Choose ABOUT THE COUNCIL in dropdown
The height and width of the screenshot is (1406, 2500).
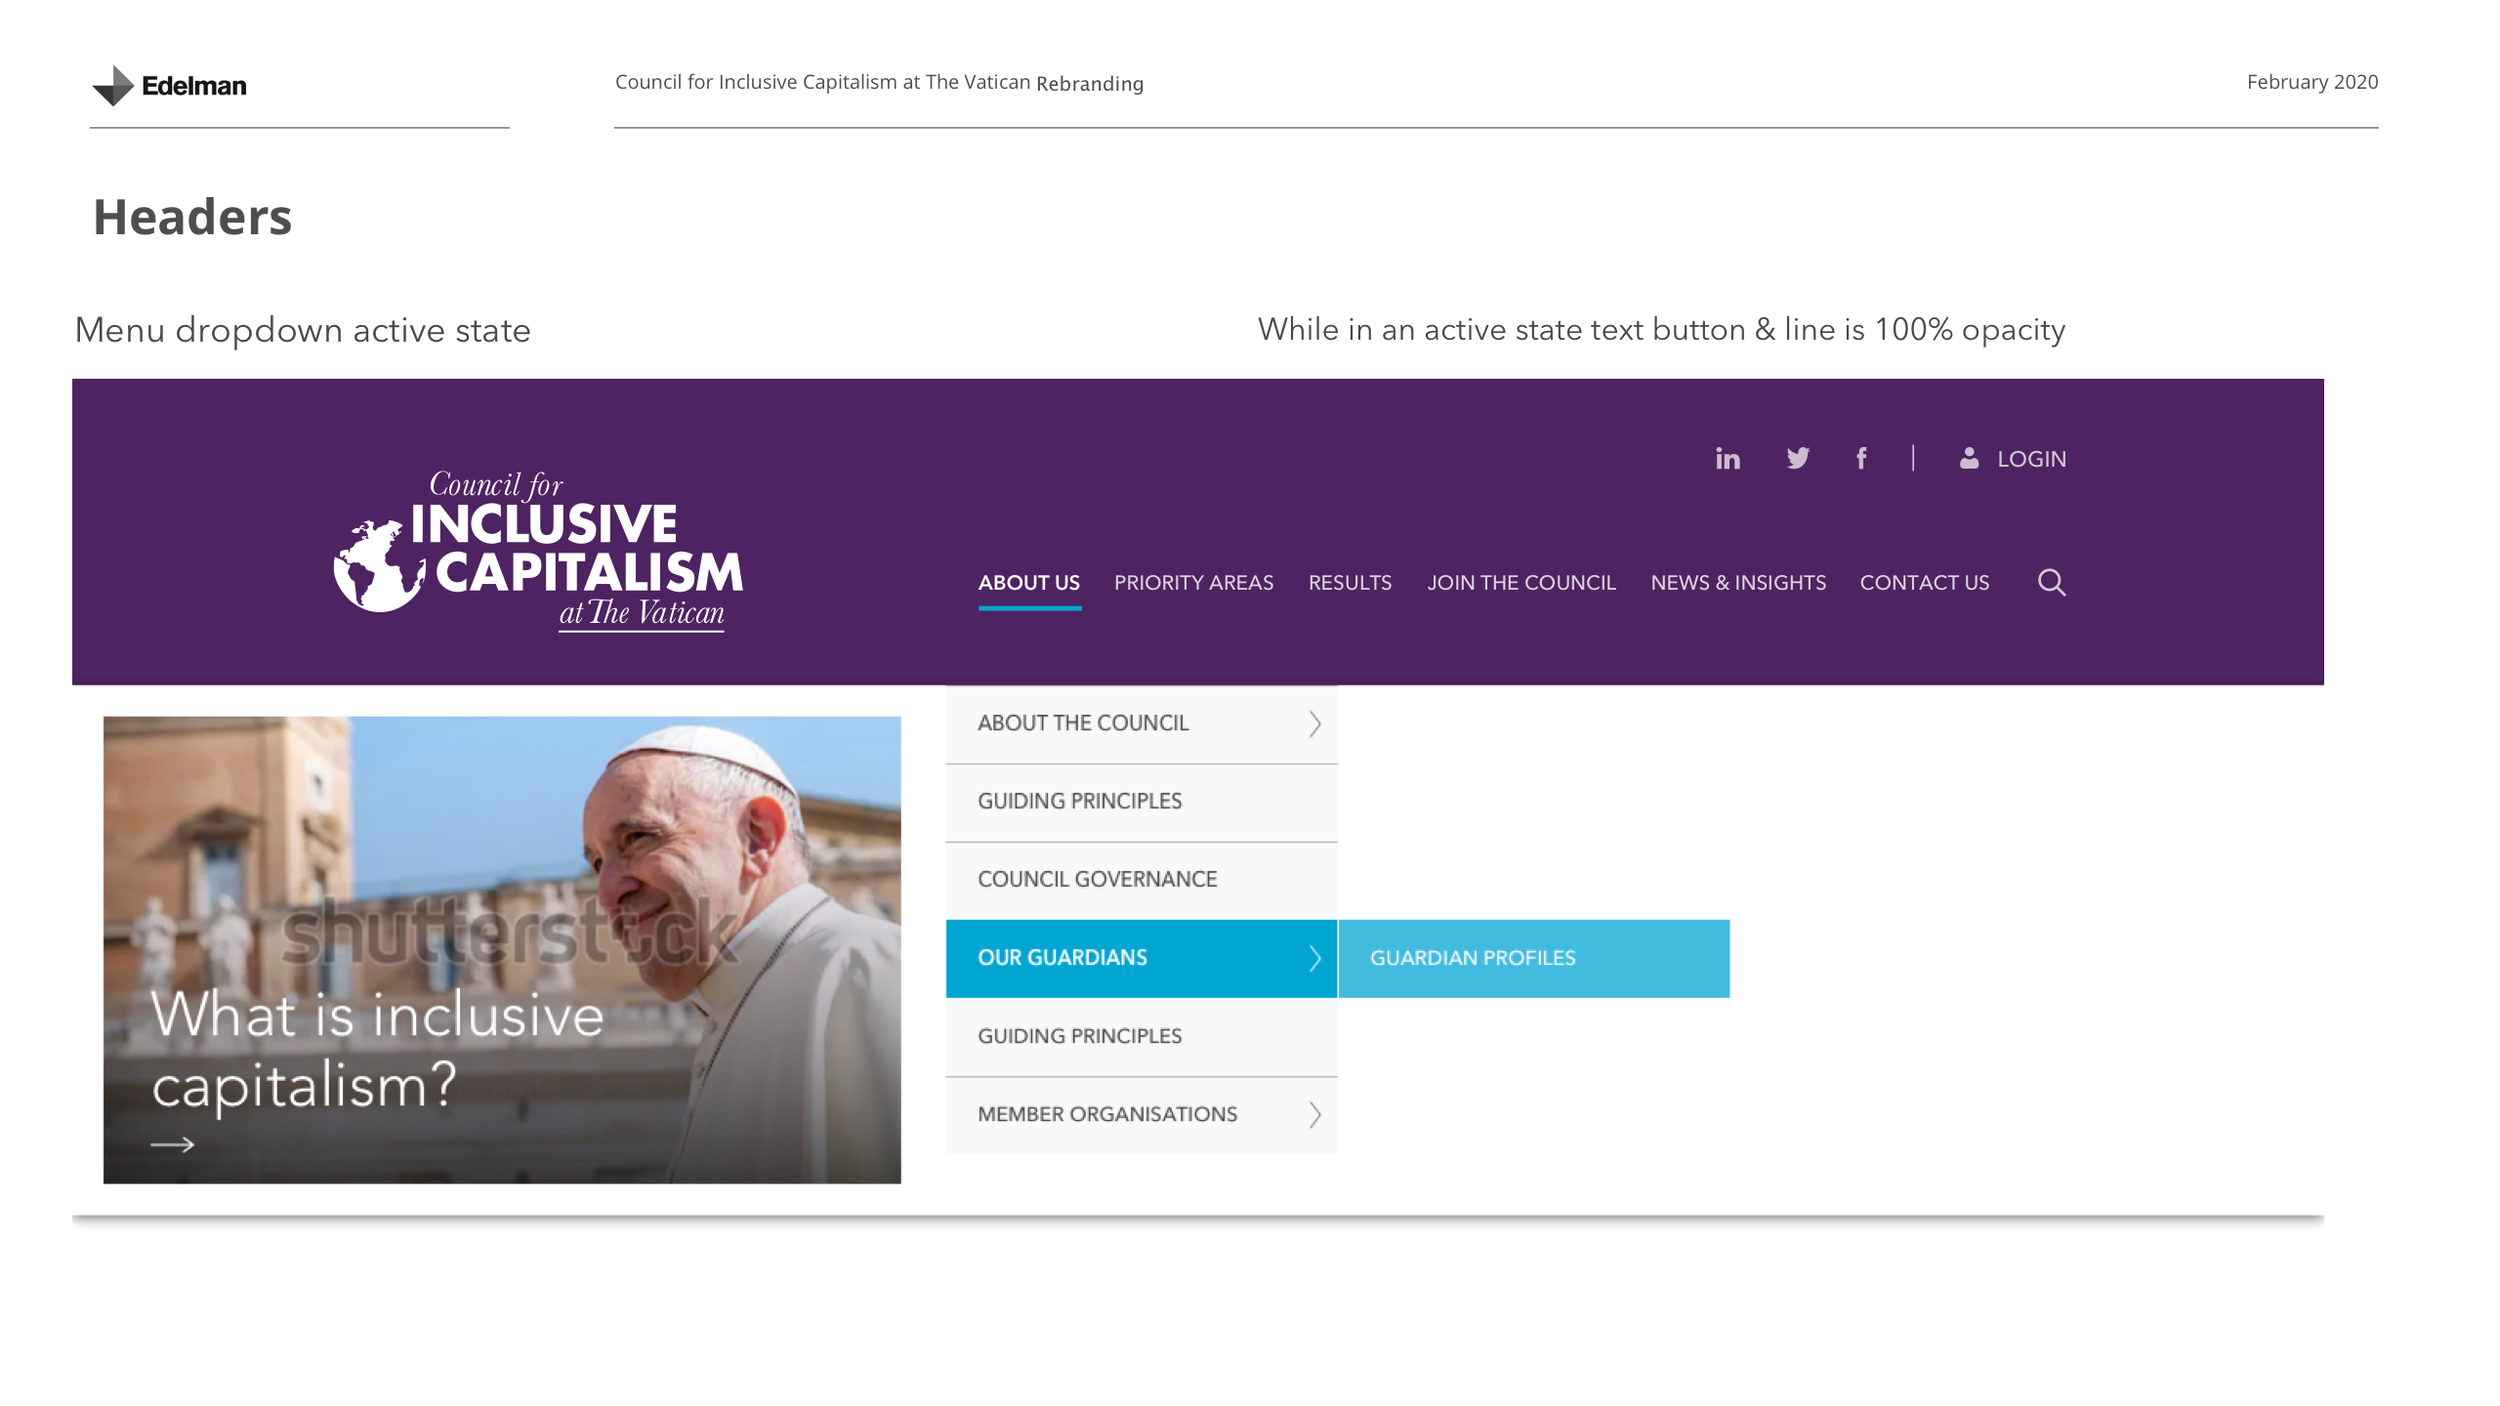click(1141, 724)
